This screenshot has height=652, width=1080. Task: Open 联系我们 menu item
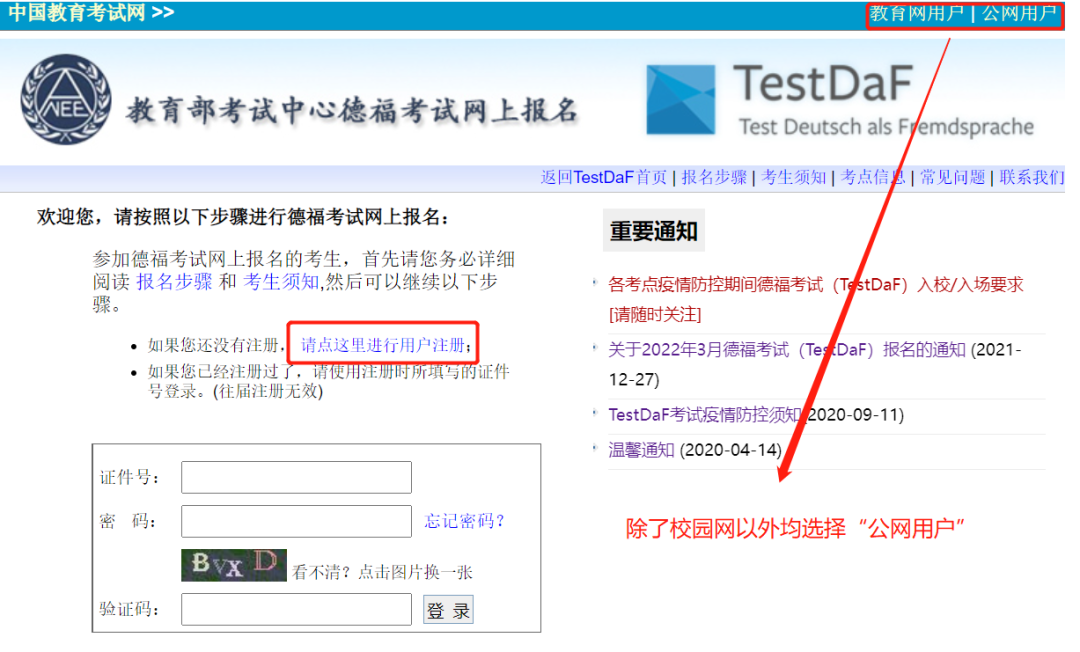tap(1031, 178)
